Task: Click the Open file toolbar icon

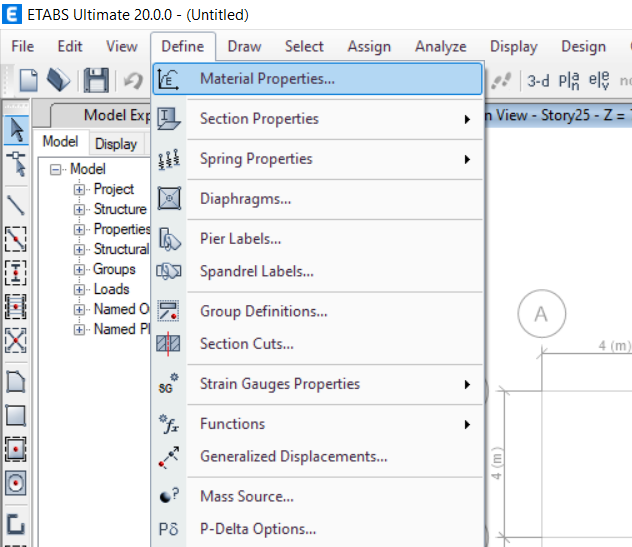Action: coord(58,80)
